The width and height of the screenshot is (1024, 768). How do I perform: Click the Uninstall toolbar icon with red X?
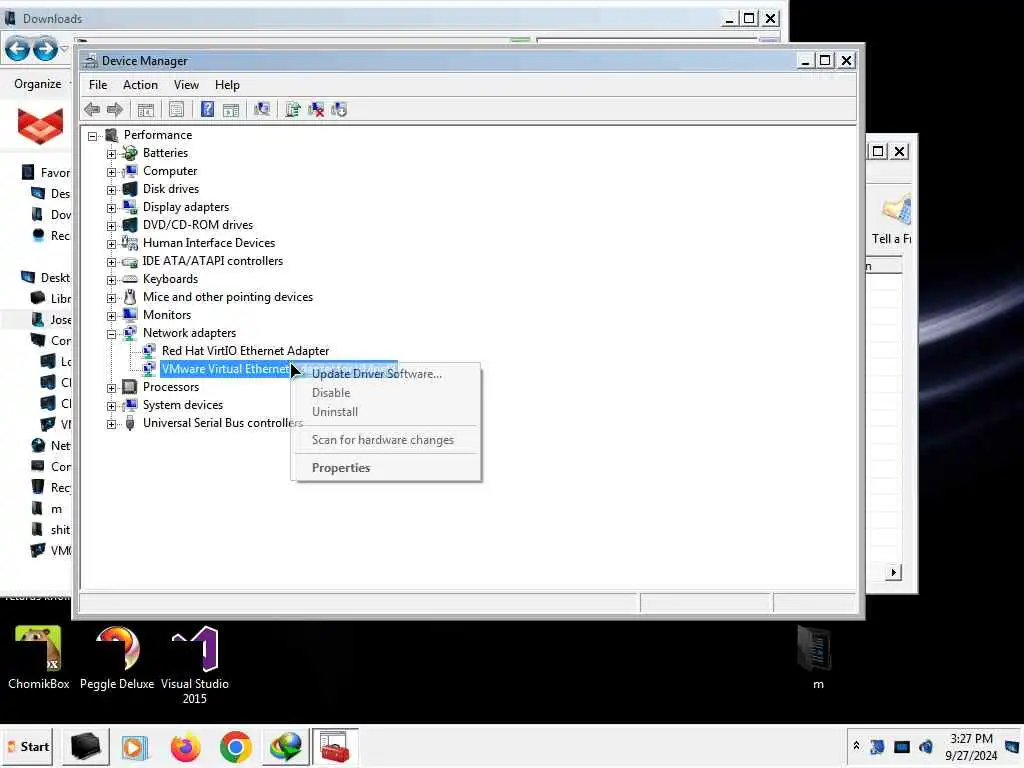coord(316,110)
